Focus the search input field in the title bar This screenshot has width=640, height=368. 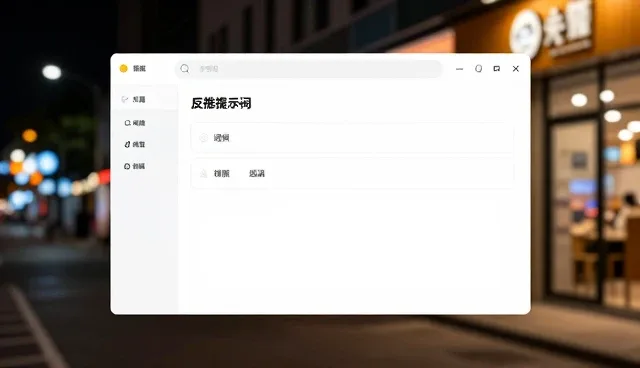(309, 69)
